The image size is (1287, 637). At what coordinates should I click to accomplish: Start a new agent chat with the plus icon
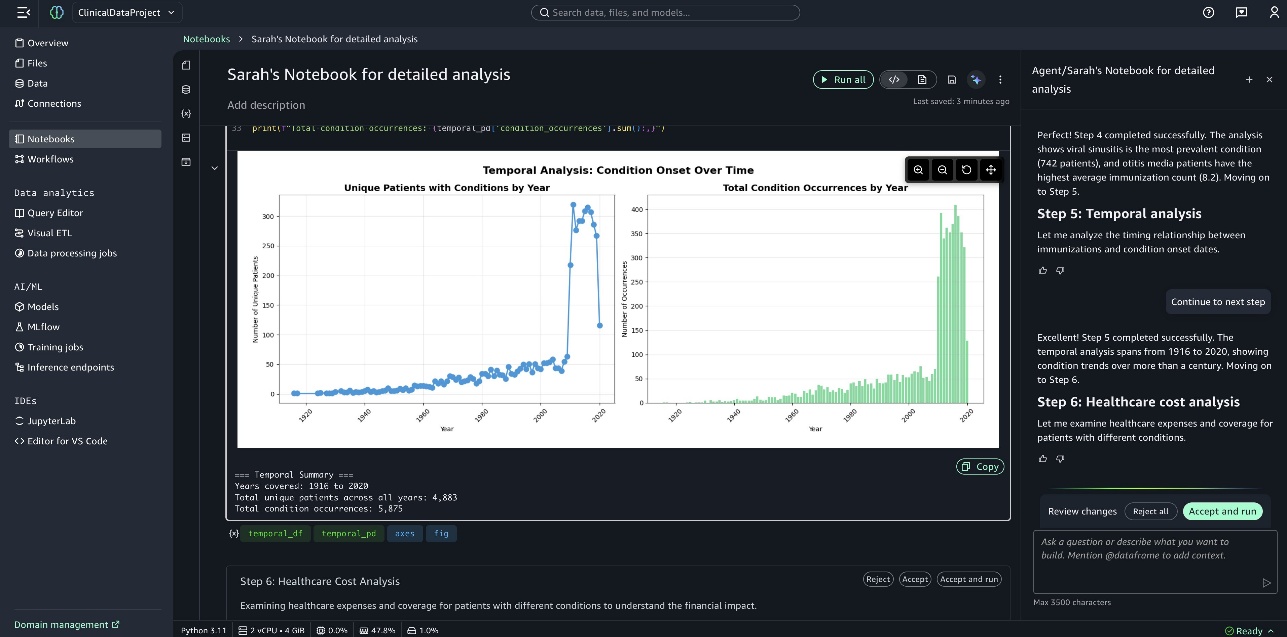(1248, 80)
